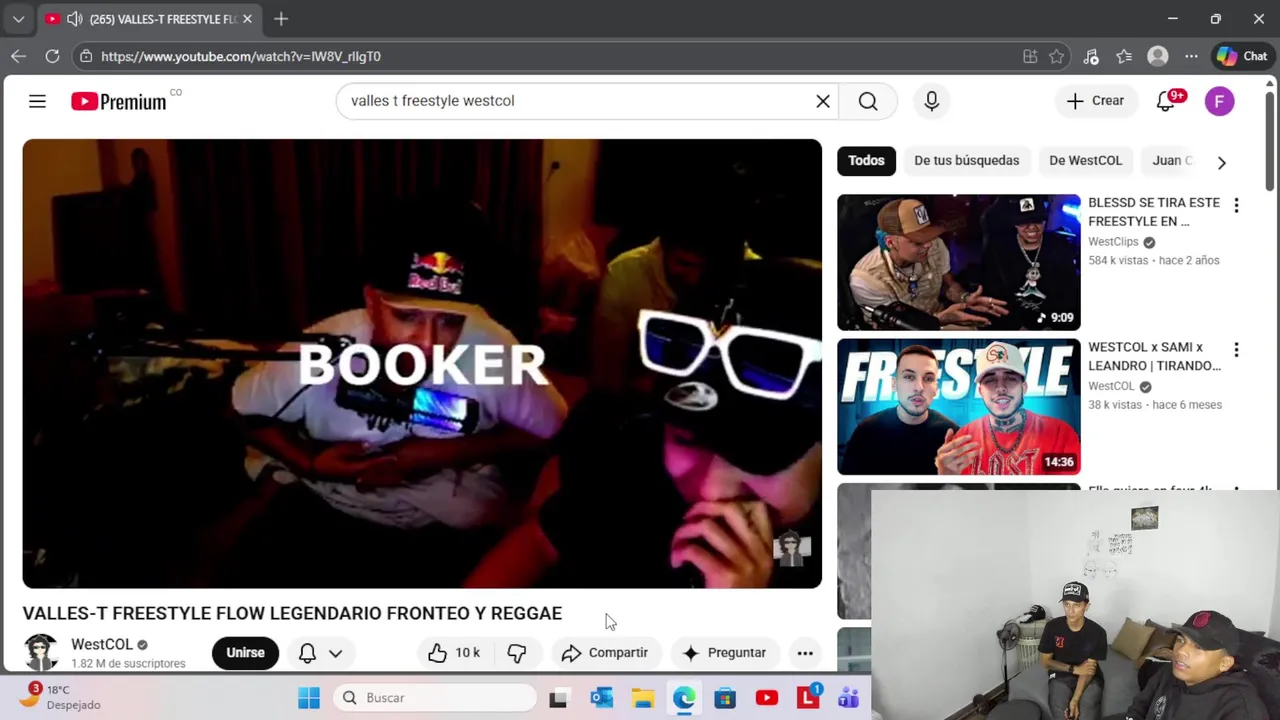Ask about the video with Preguntar

pyautogui.click(x=725, y=653)
